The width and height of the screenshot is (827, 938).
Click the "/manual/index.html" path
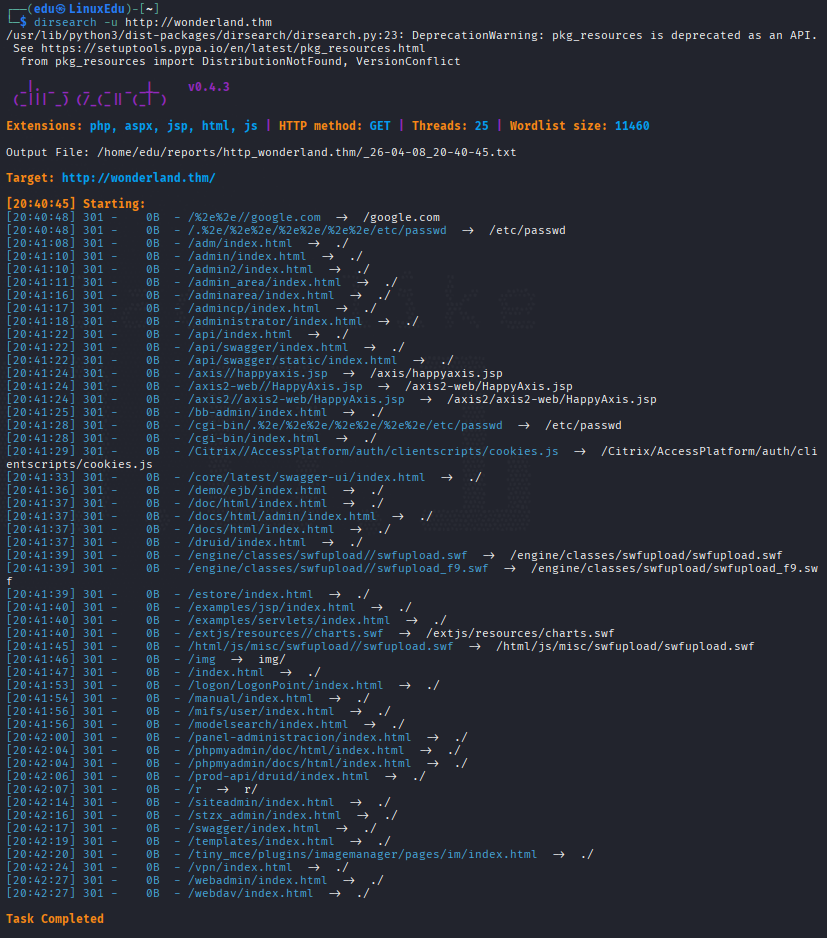[x=251, y=698]
